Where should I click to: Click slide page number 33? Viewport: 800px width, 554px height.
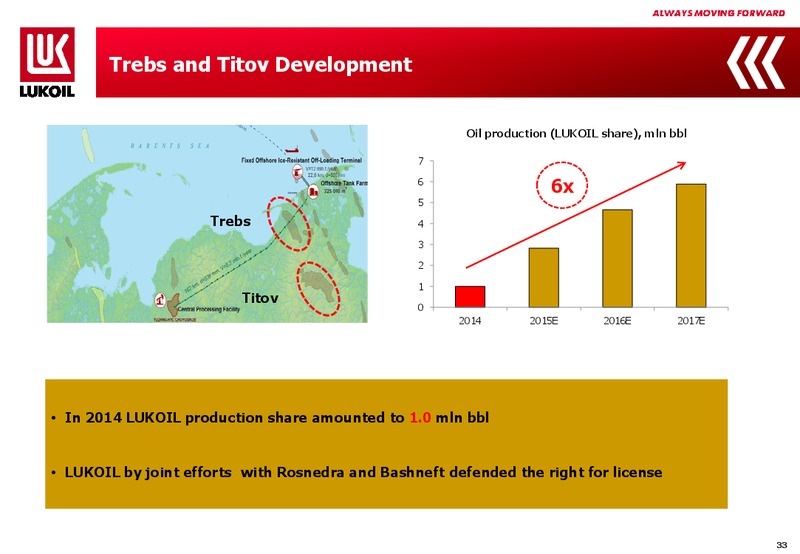[781, 545]
